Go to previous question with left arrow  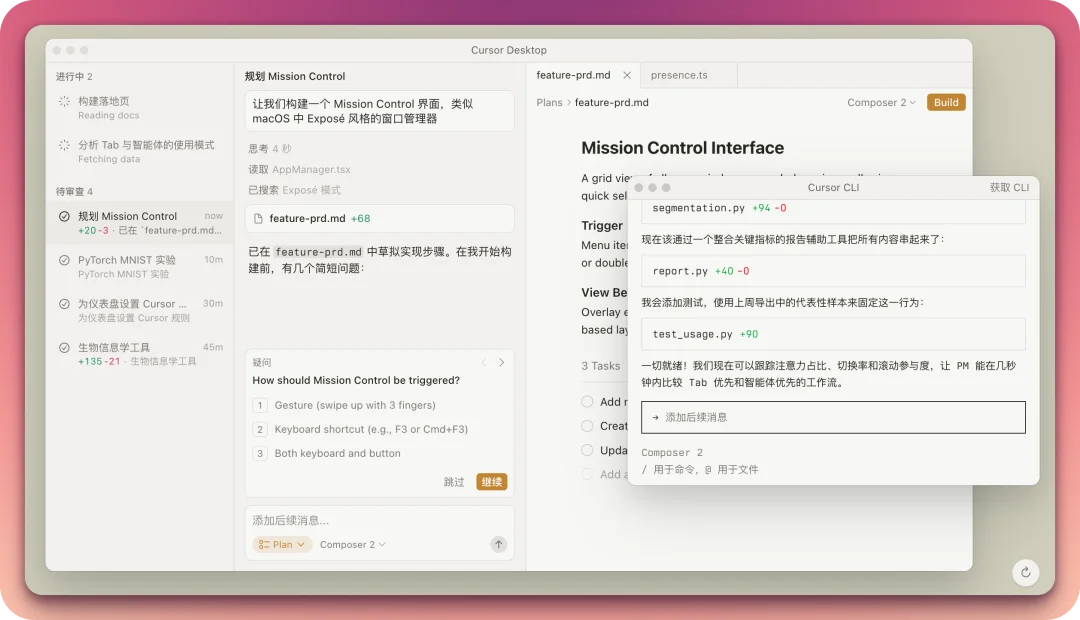484,362
